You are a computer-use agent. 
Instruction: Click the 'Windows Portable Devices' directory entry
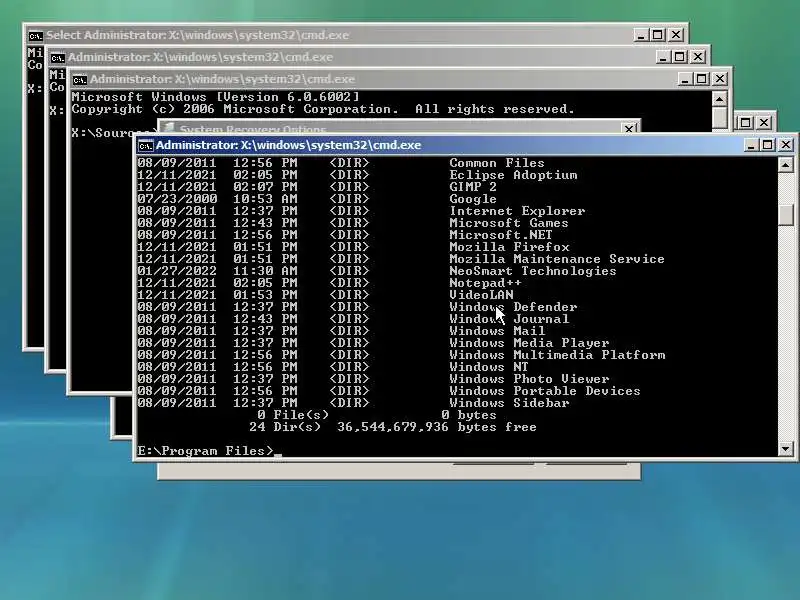[x=545, y=391]
